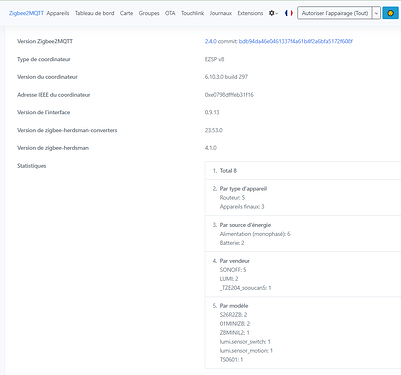Open the Extensions page
Screen dimensions: 401x375
click(x=250, y=13)
